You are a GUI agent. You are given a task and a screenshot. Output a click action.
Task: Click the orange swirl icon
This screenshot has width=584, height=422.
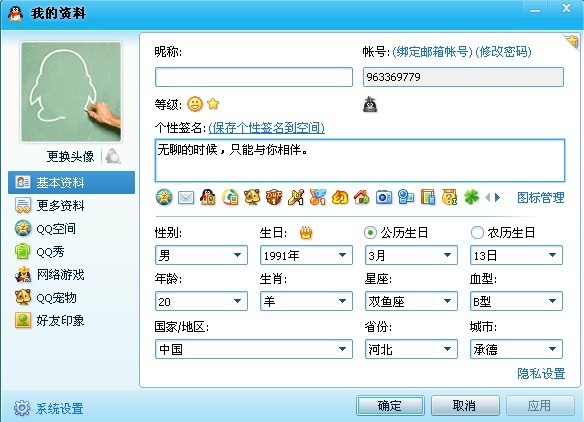tap(340, 197)
